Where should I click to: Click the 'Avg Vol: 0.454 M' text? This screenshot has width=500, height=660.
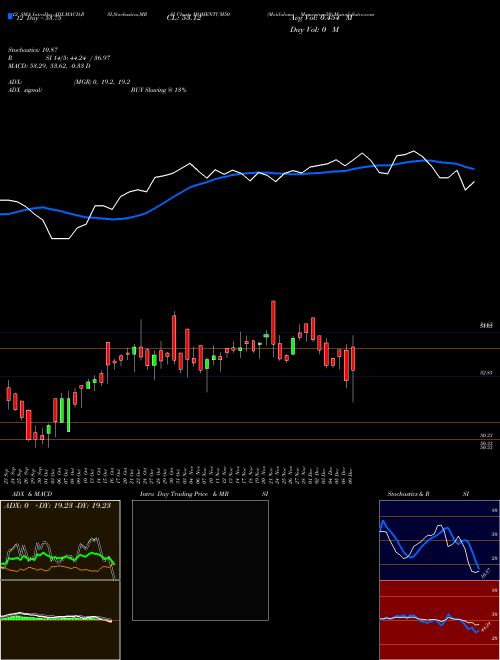[321, 18]
